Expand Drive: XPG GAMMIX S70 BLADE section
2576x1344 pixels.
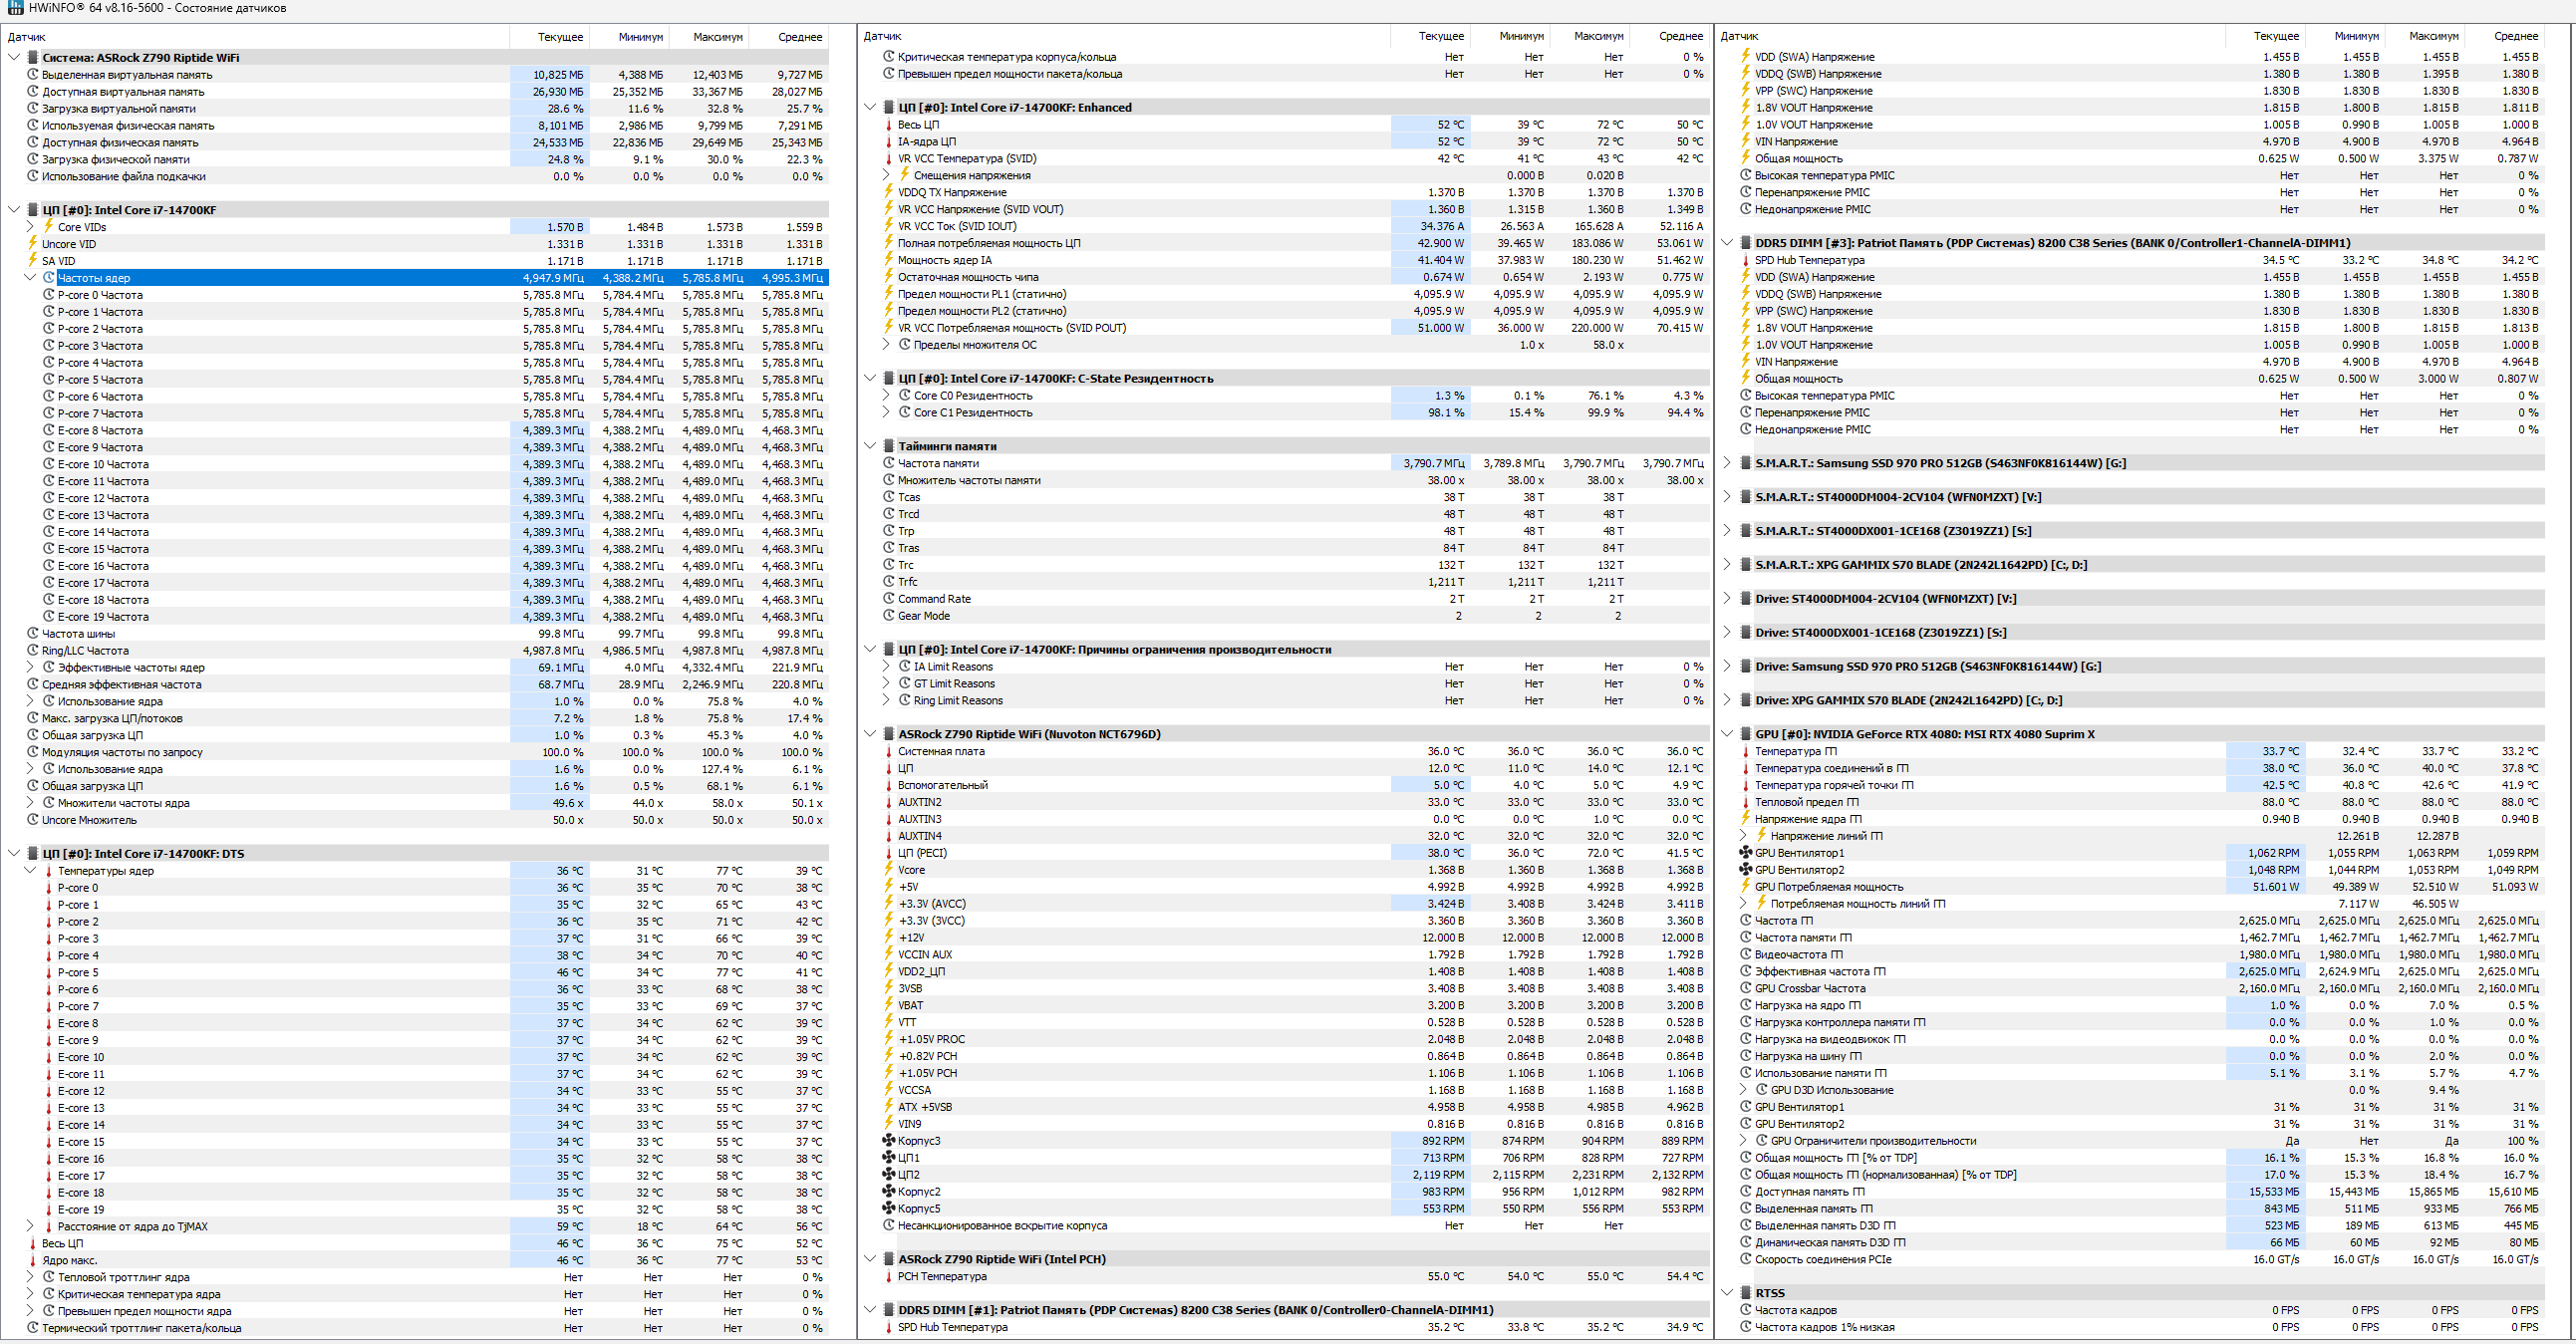point(1727,700)
